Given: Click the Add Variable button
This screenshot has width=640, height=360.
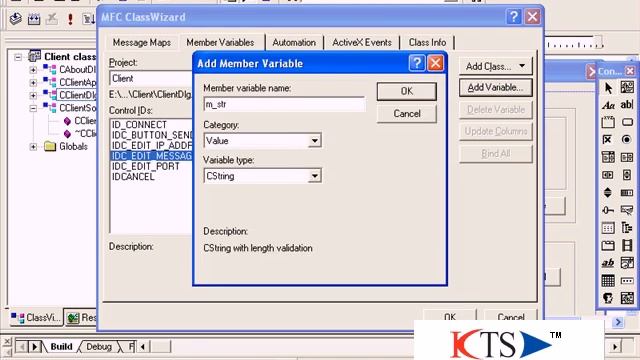Looking at the screenshot, I should [496, 88].
